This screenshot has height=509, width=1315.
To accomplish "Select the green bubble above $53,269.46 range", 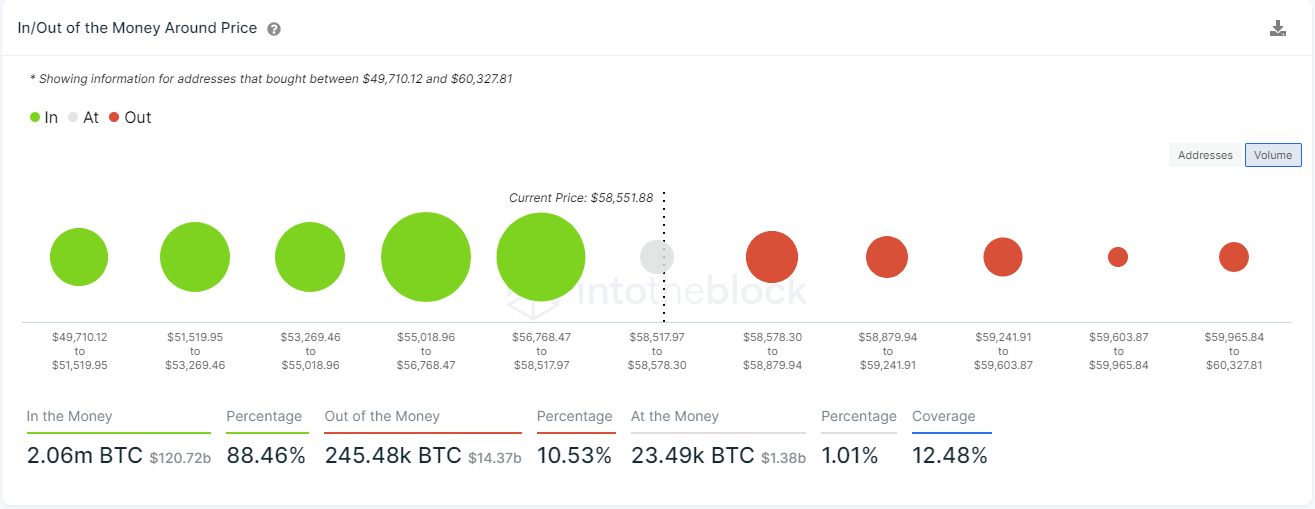I will coord(310,257).
